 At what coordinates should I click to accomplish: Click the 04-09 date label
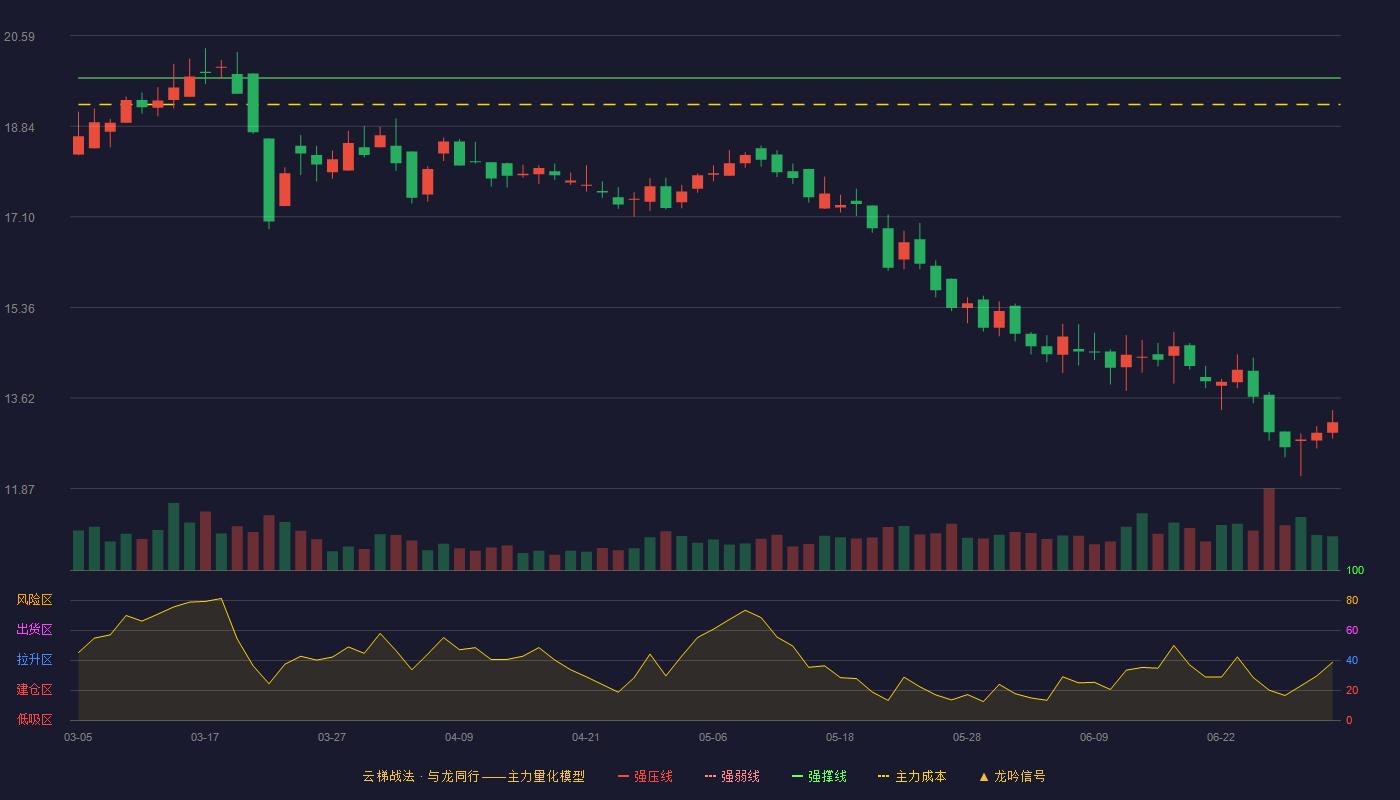pyautogui.click(x=459, y=737)
